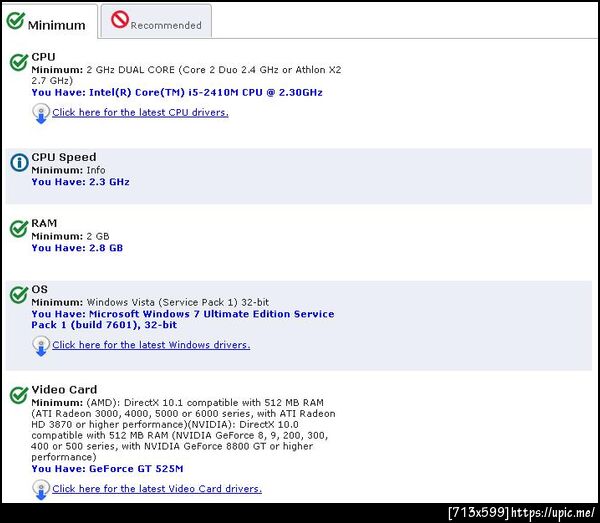Click 'Minimum: 2 GHz DUAL CORE' requirement text
This screenshot has height=523, width=600.
click(186, 75)
